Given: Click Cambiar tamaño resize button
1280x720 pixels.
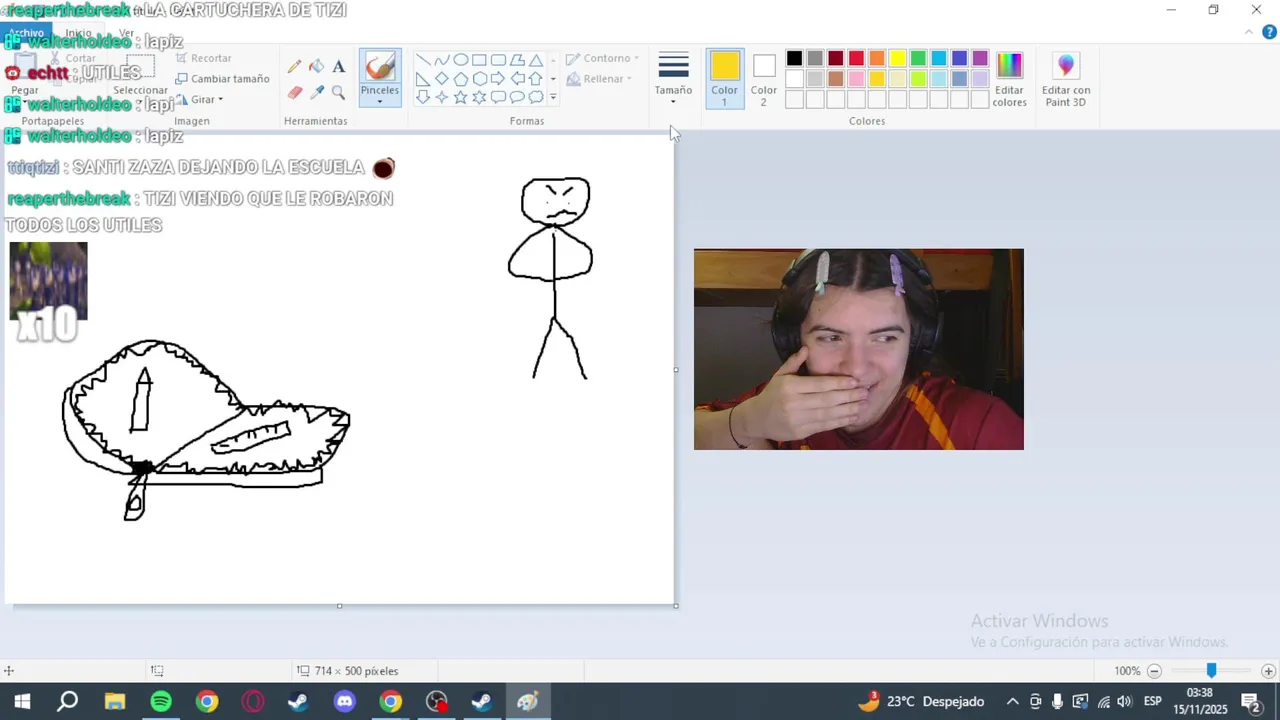Looking at the screenshot, I should pyautogui.click(x=222, y=79).
